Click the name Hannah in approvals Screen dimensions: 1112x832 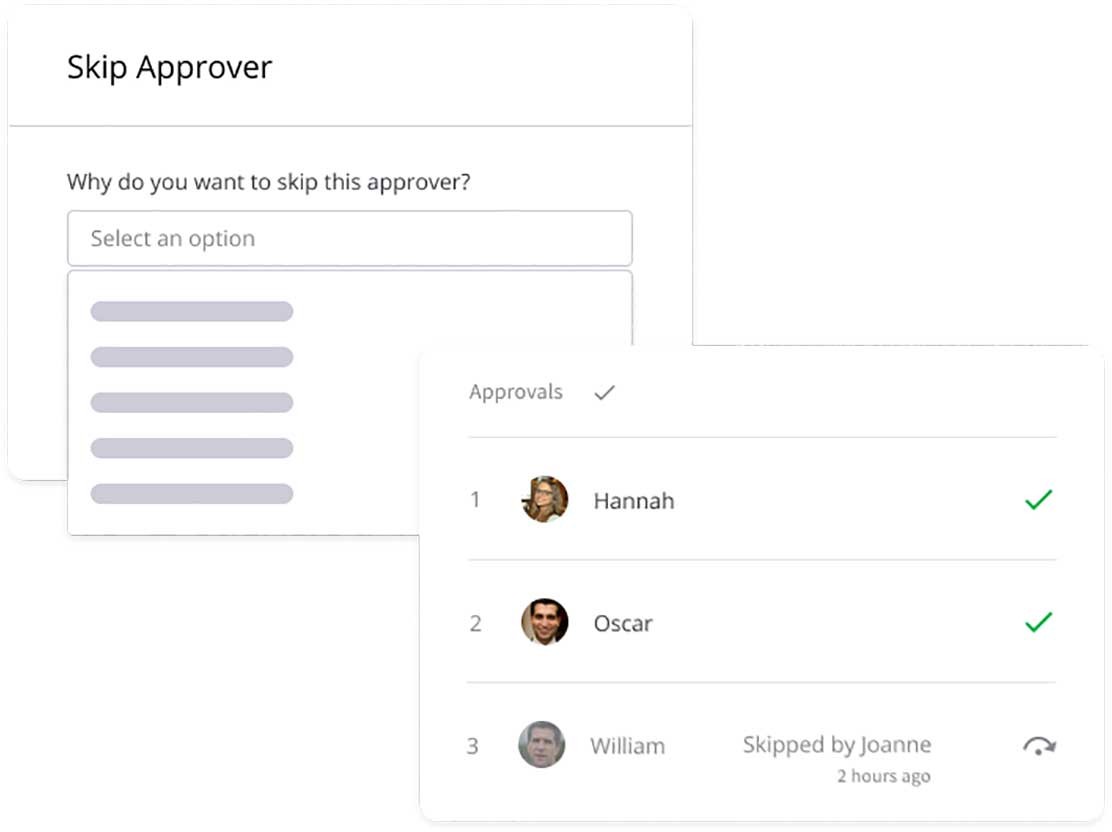pyautogui.click(x=633, y=500)
